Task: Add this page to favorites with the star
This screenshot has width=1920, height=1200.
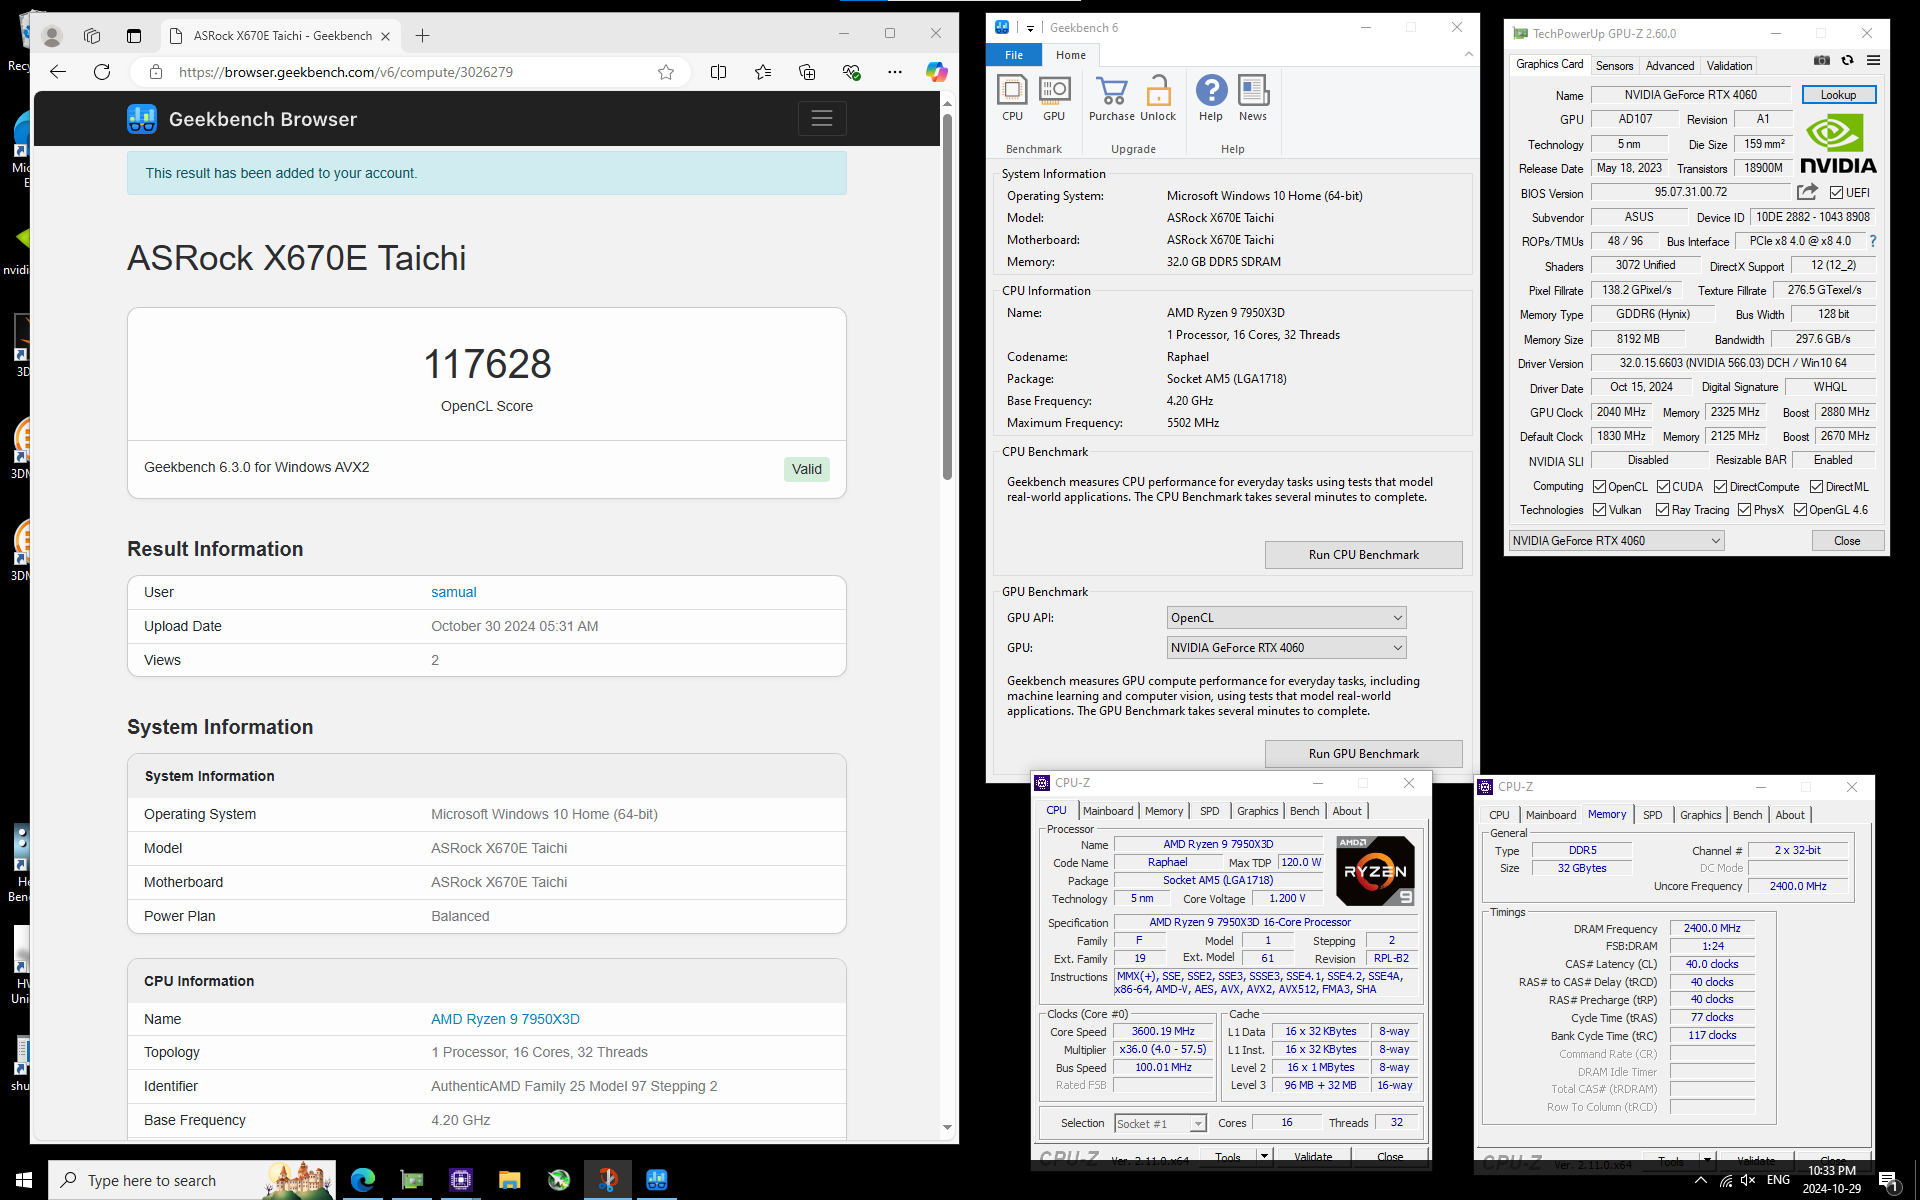Action: (x=666, y=72)
